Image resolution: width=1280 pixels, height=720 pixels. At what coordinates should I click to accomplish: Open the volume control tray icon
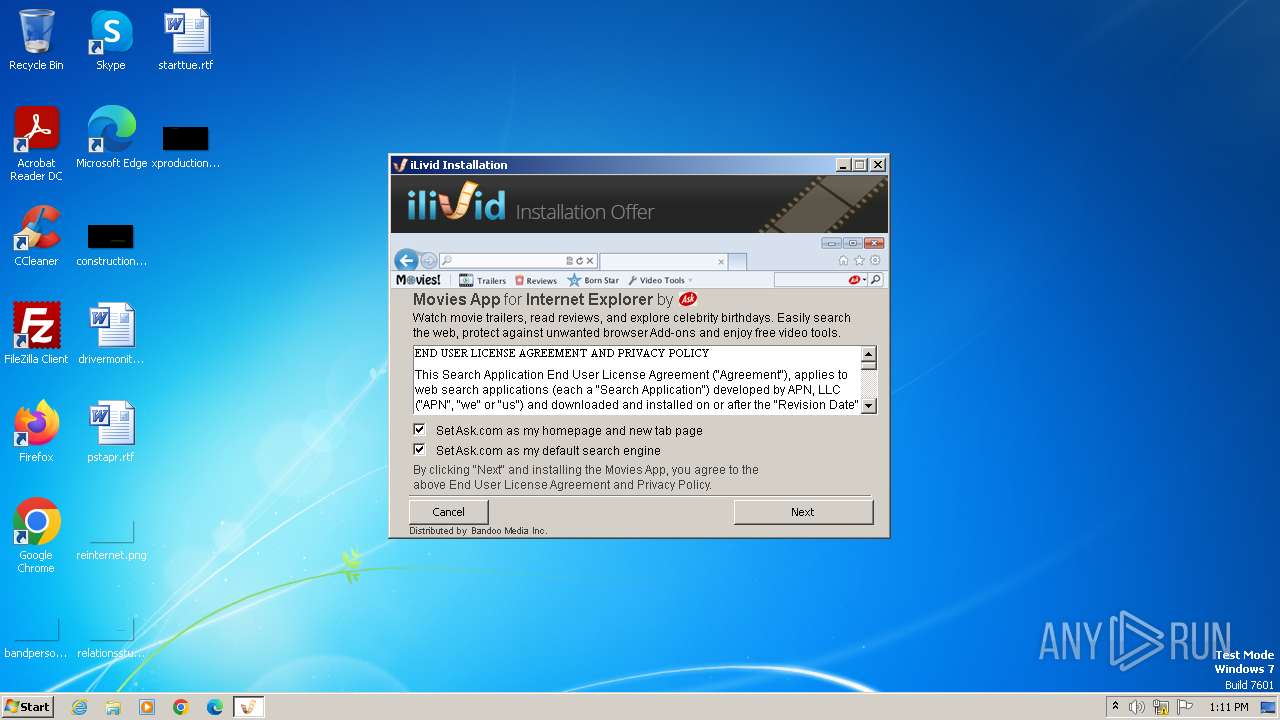tap(1137, 707)
